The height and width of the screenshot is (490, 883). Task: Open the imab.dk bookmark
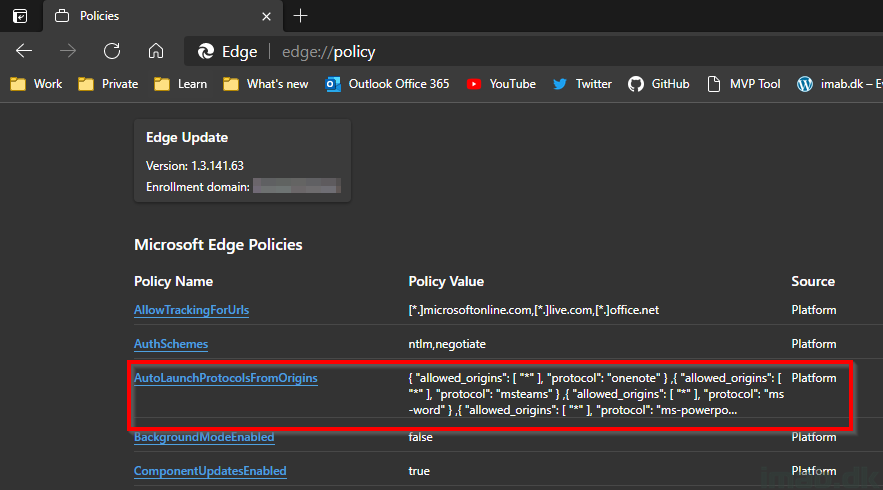point(840,84)
